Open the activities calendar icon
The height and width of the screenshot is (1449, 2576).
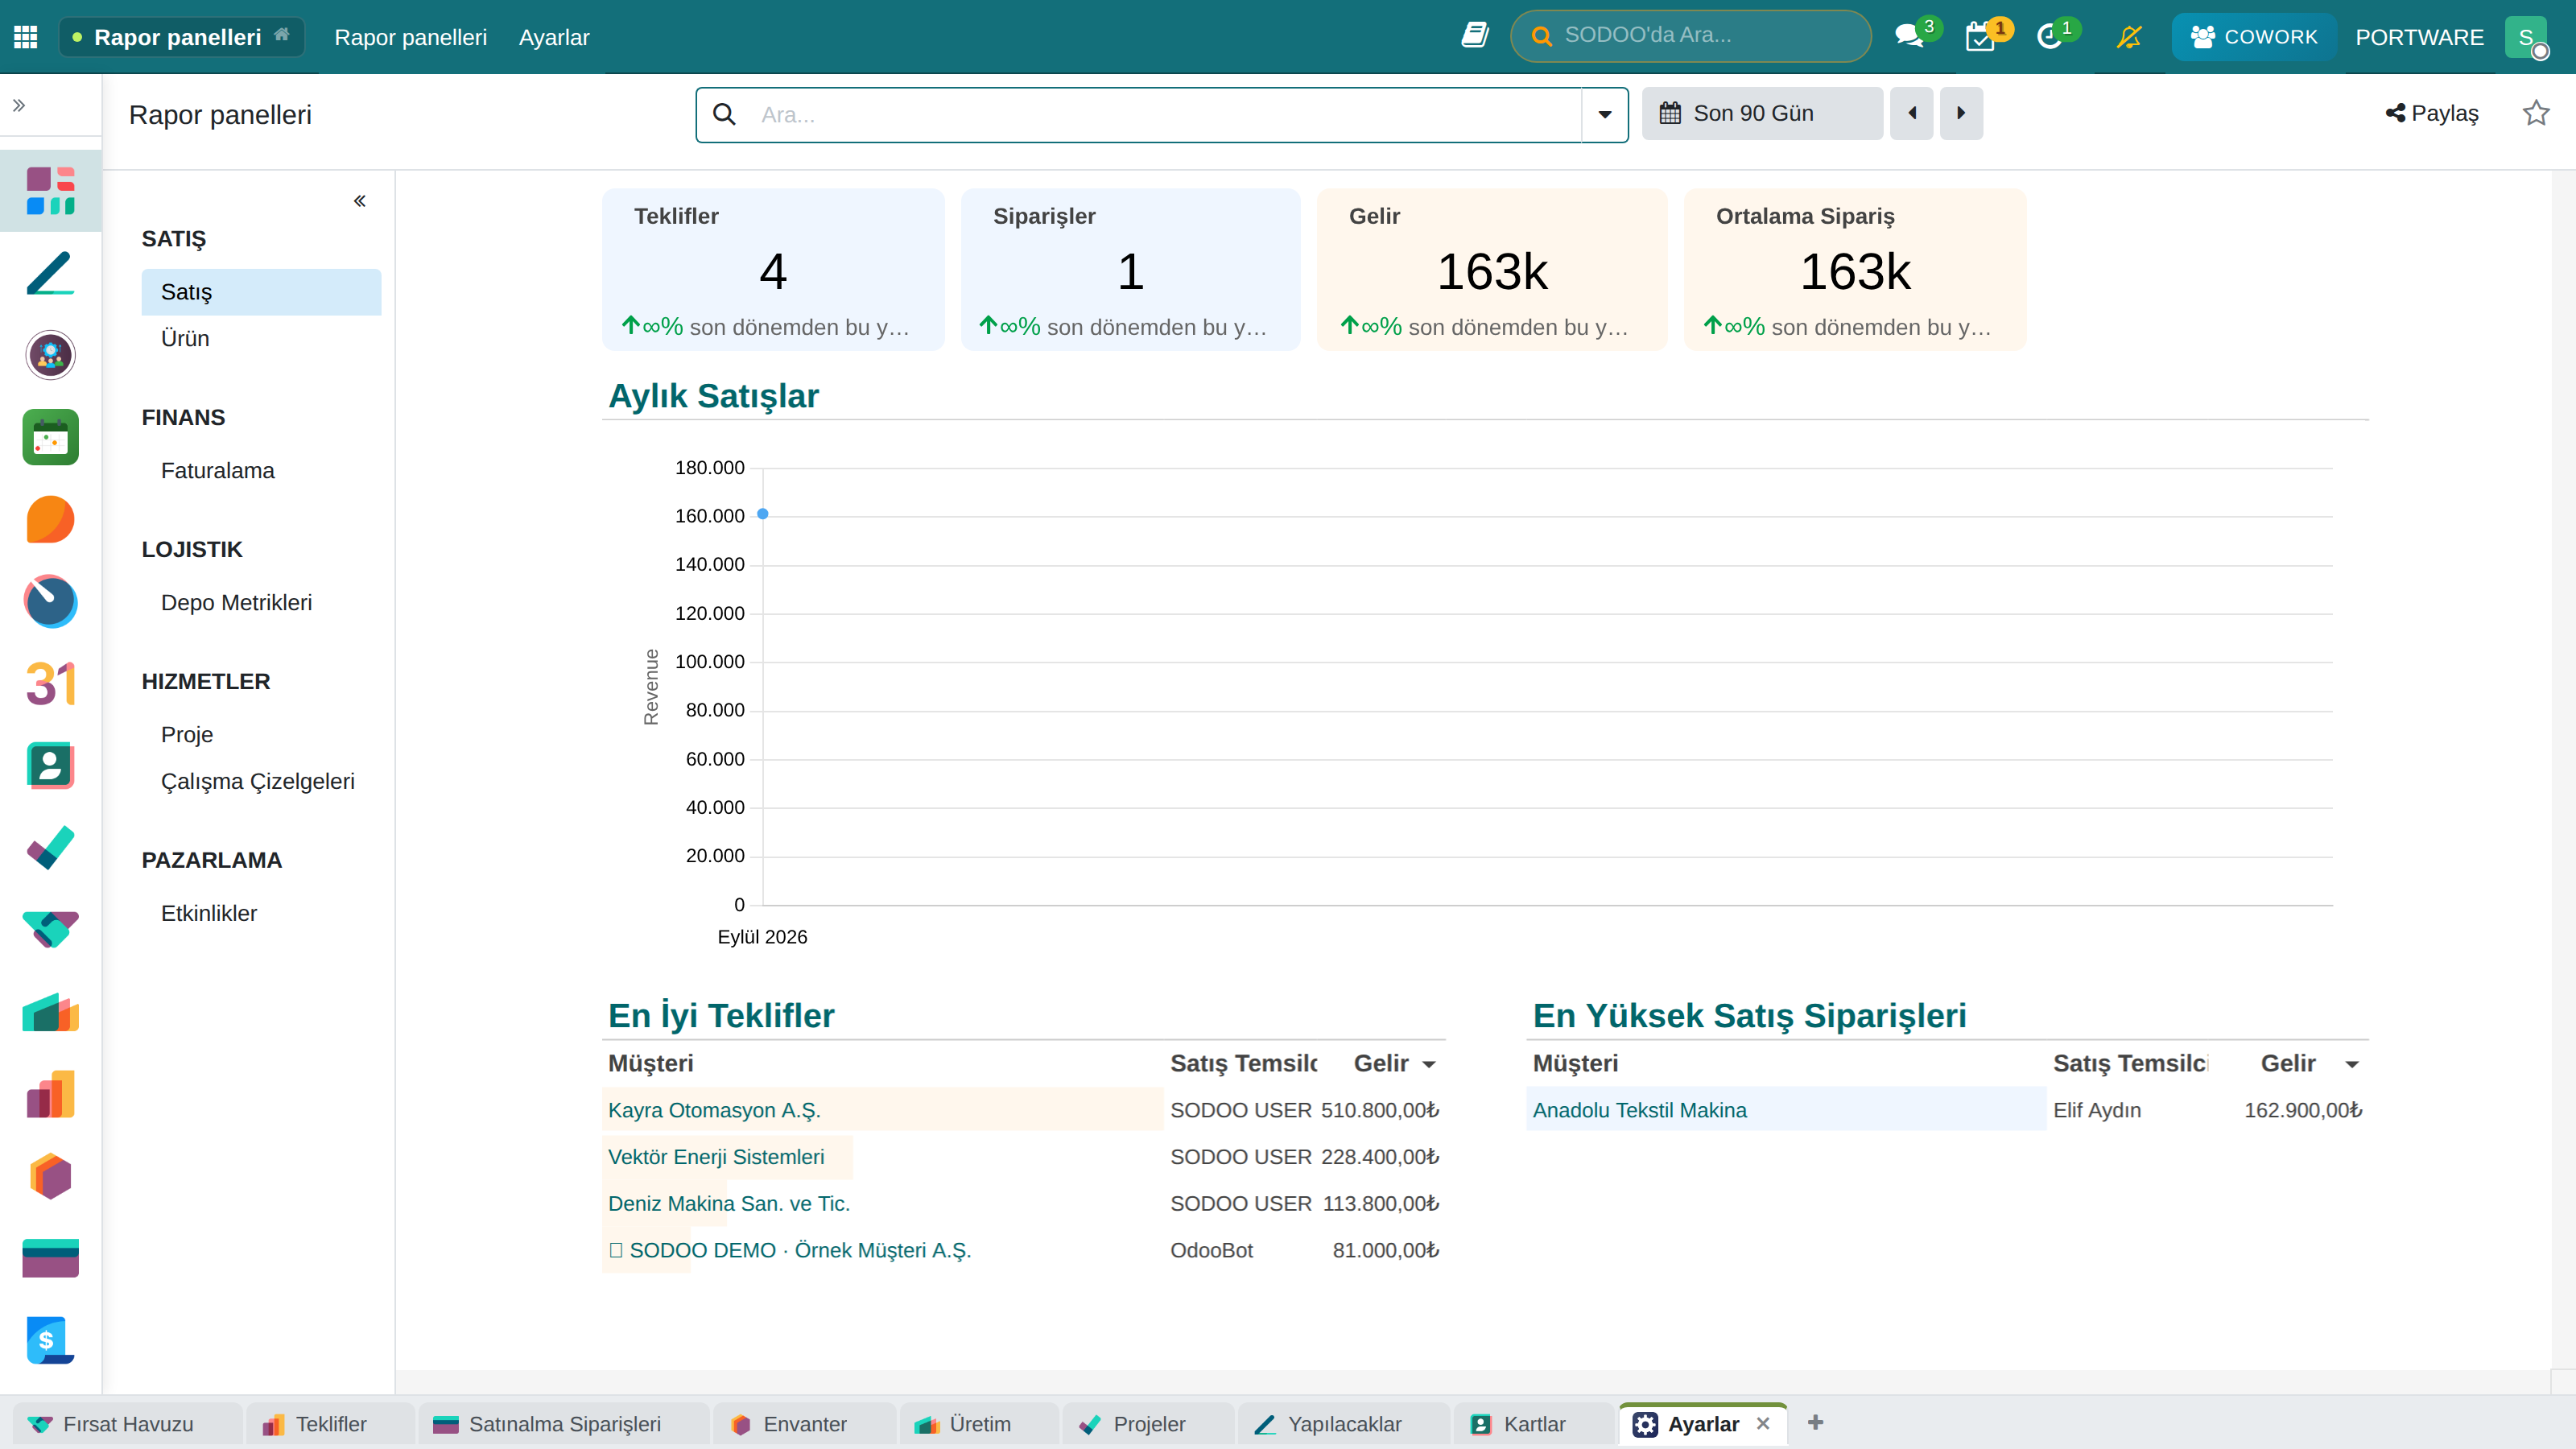pyautogui.click(x=1981, y=36)
